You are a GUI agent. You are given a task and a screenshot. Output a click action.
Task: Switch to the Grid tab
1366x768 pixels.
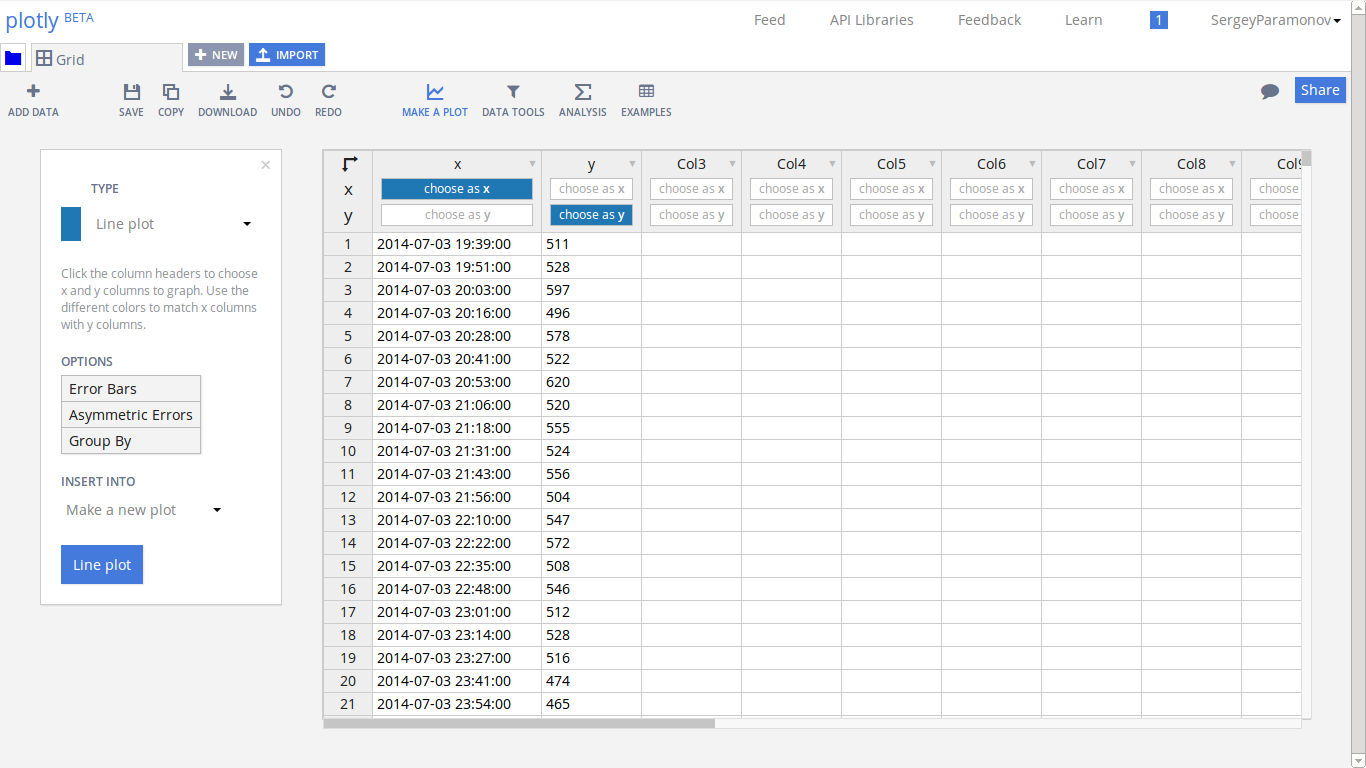click(x=107, y=59)
